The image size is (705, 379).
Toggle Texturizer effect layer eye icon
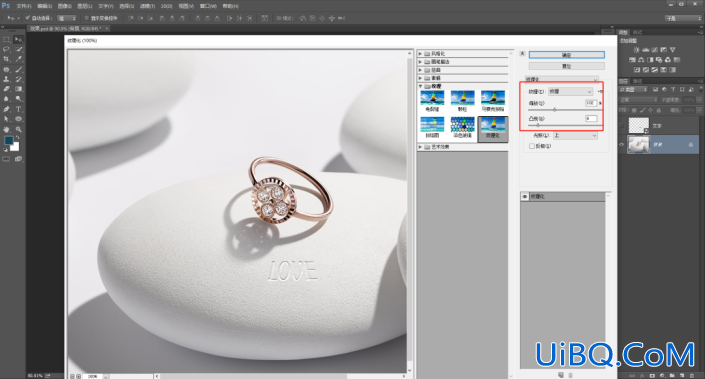(525, 197)
